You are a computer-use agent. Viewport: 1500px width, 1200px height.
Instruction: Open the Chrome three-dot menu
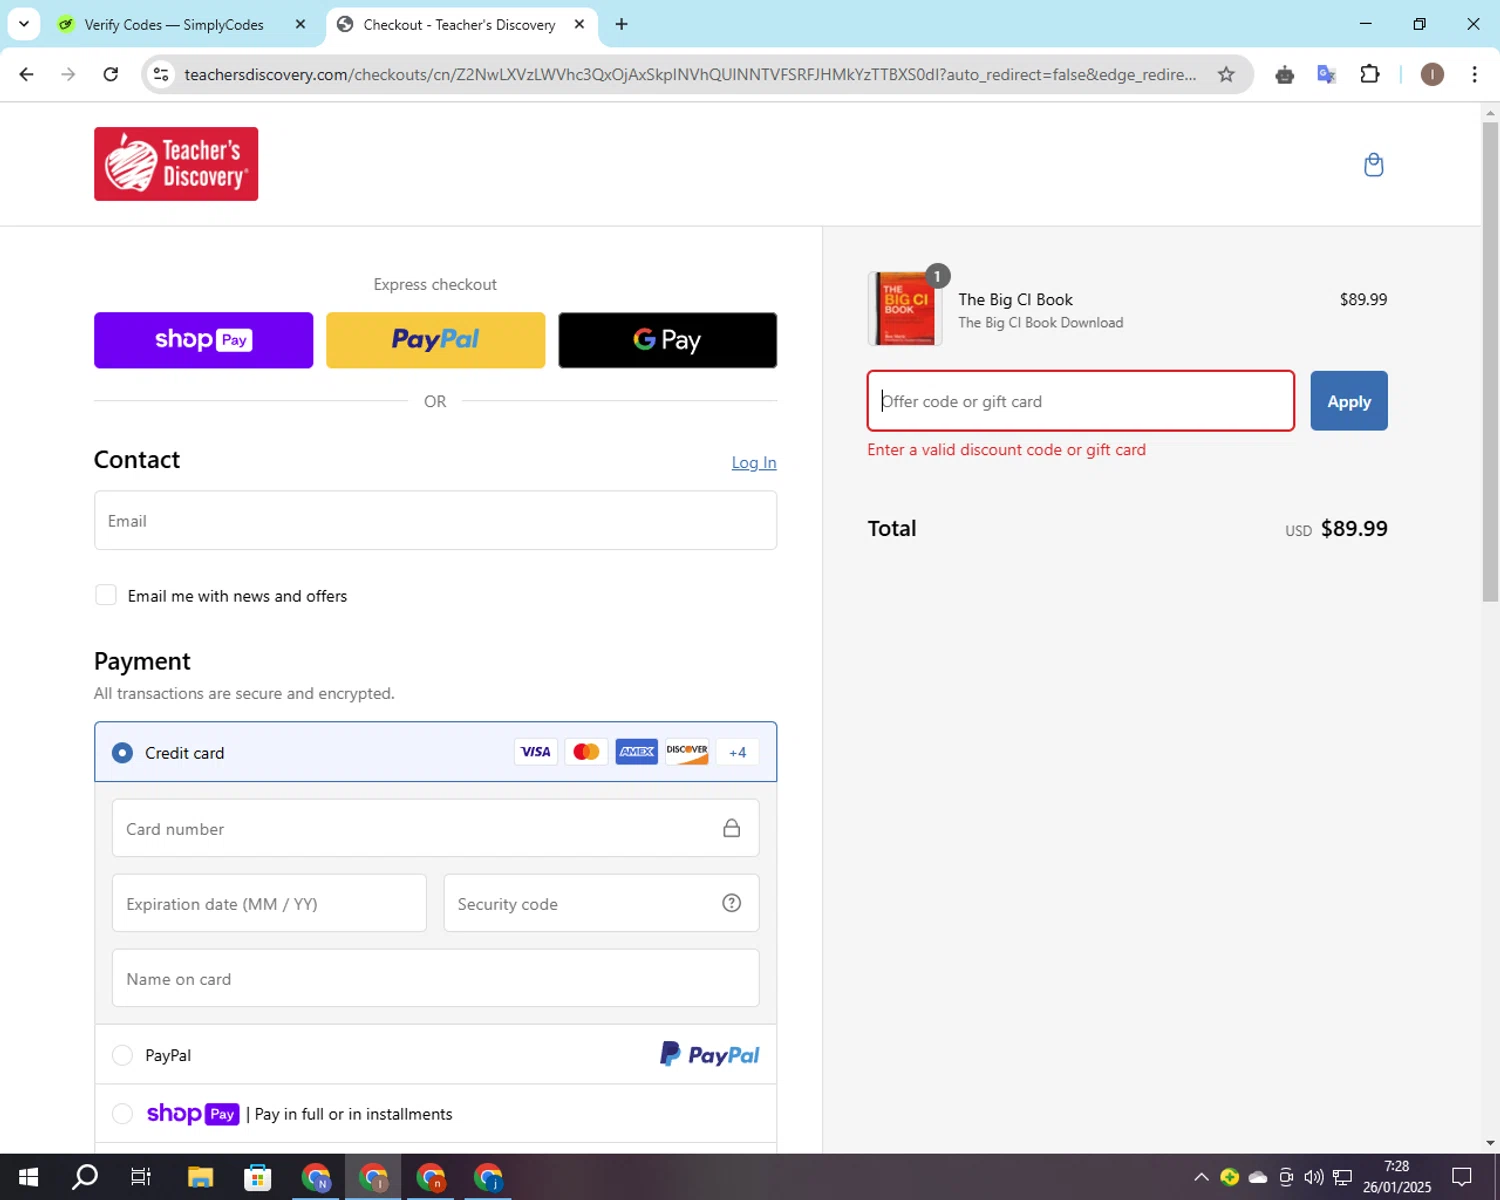(x=1474, y=74)
